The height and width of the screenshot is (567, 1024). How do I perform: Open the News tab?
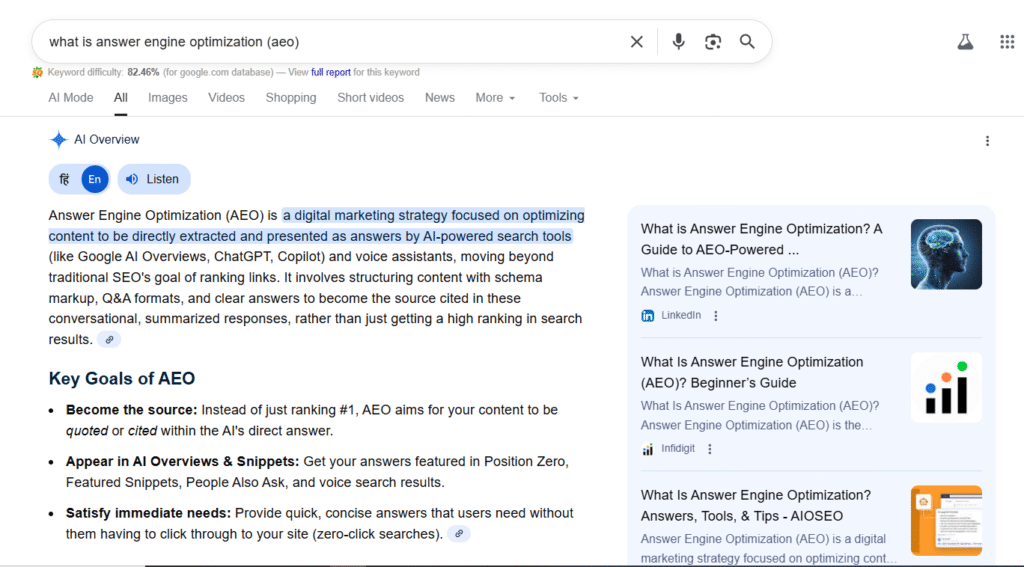[x=440, y=98]
